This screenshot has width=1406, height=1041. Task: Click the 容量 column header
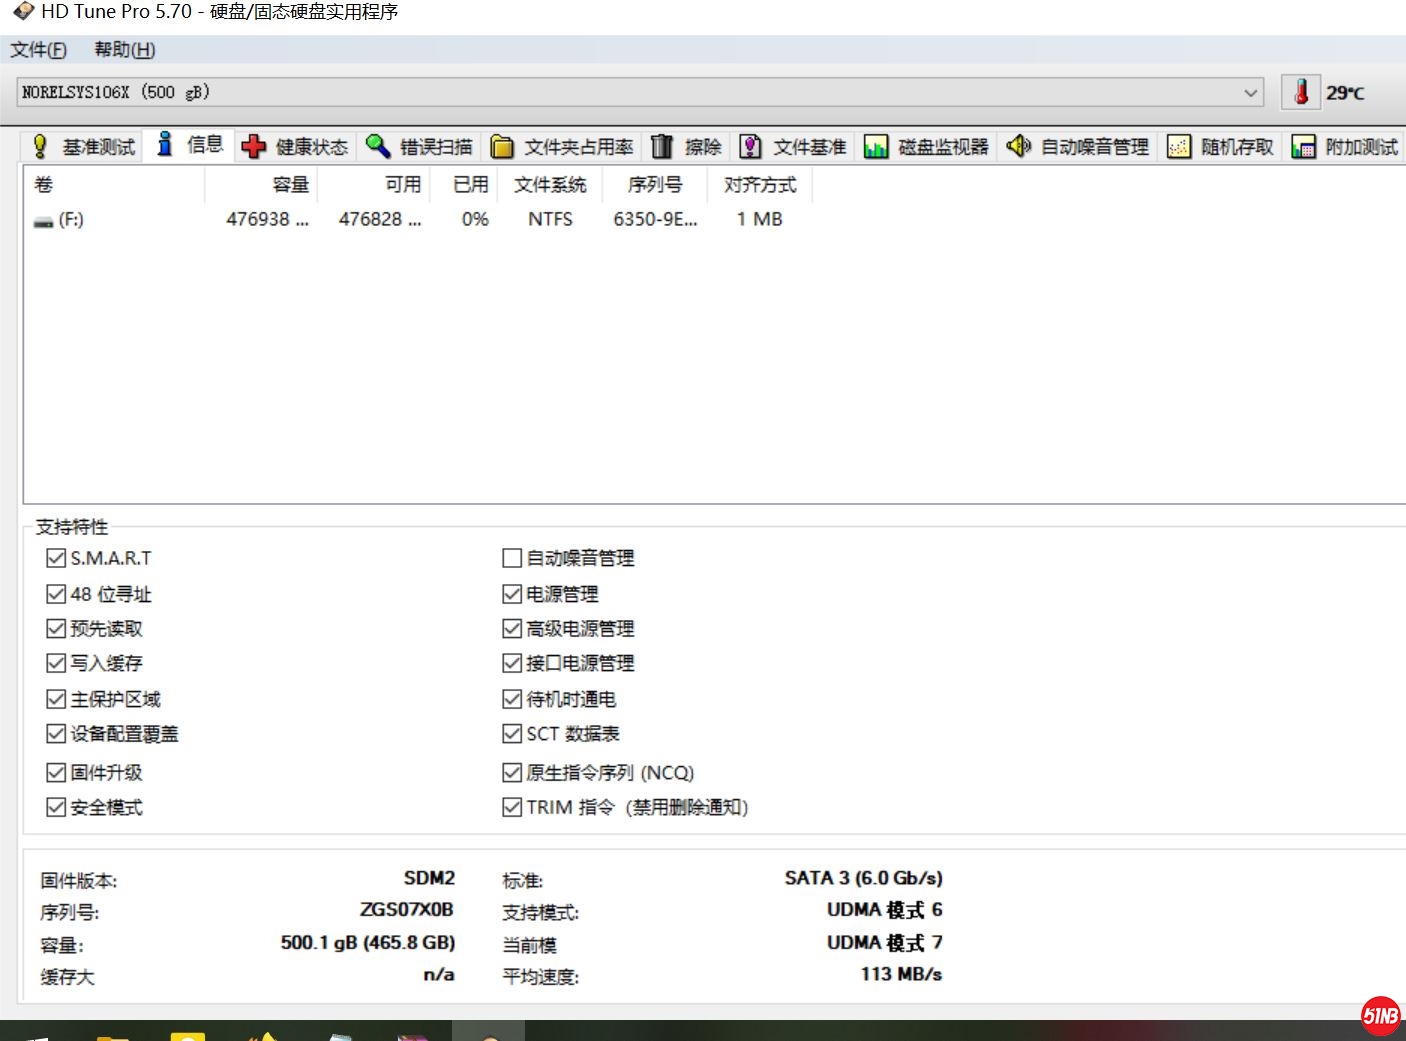click(x=290, y=185)
